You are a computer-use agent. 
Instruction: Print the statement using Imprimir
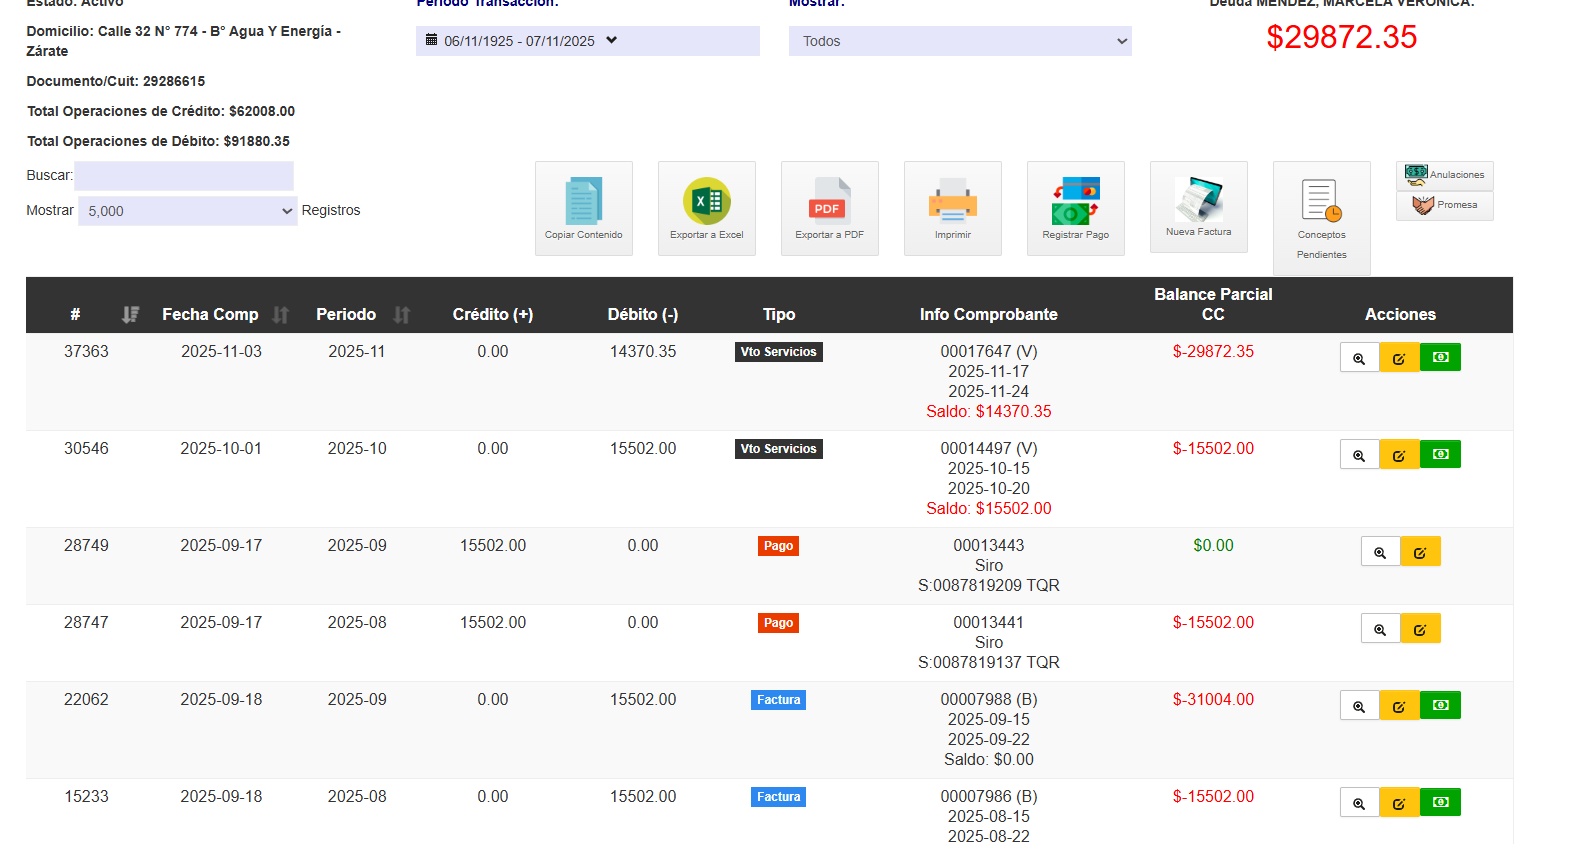952,208
